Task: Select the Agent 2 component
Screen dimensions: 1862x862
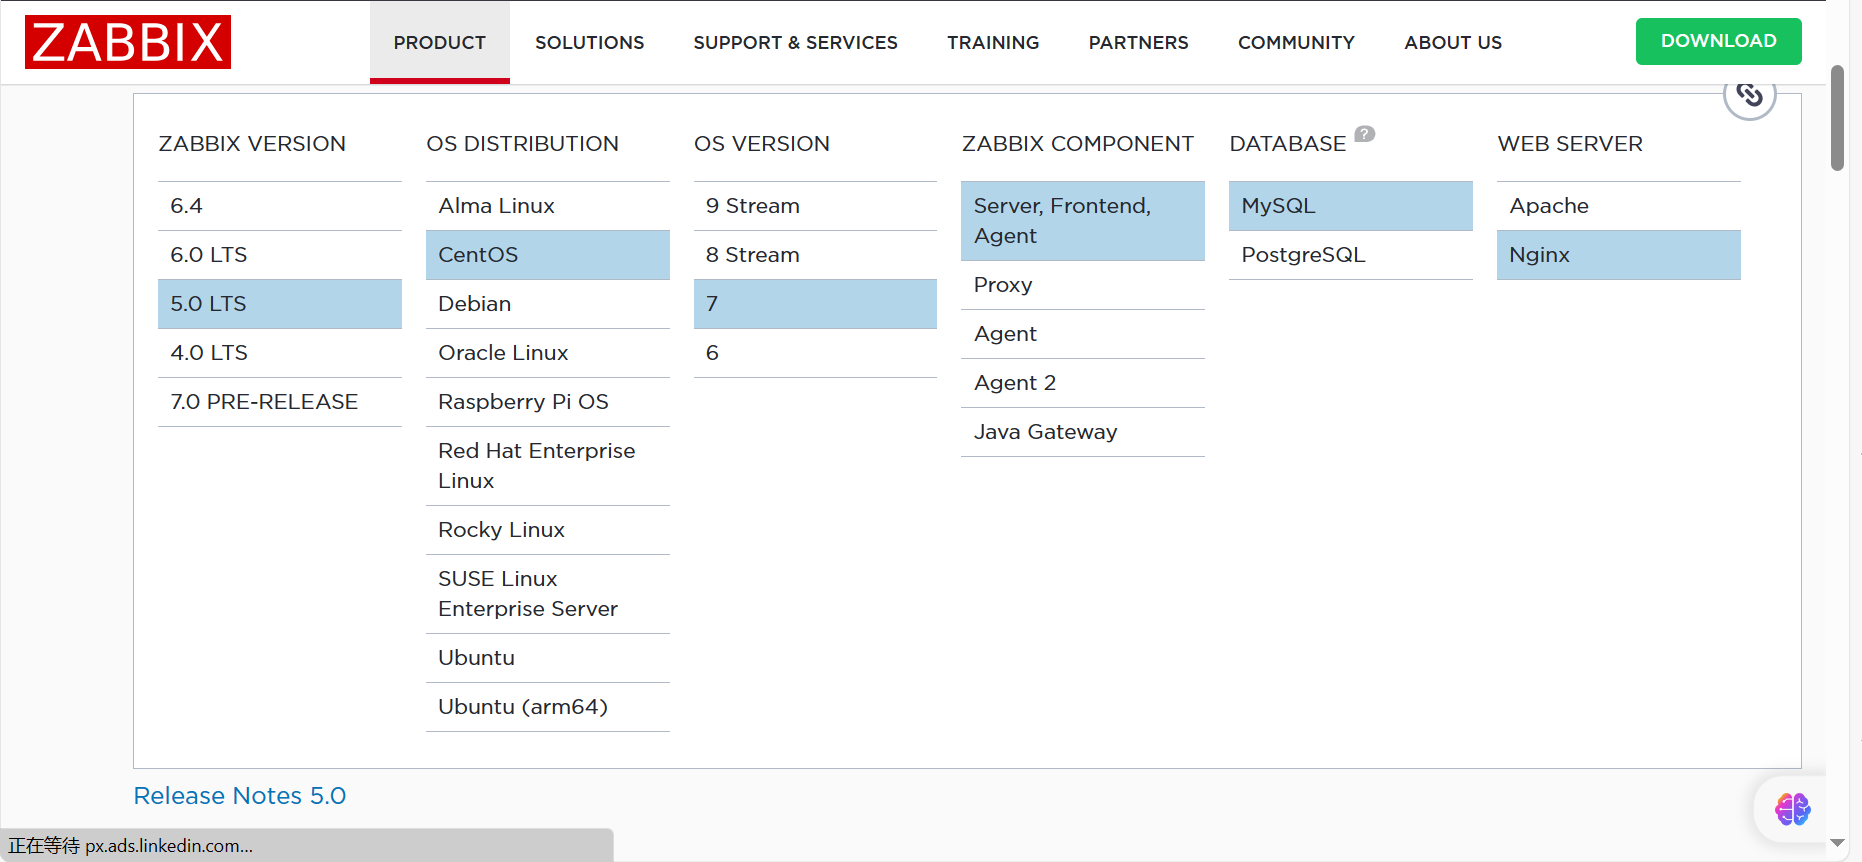Action: tap(1083, 383)
